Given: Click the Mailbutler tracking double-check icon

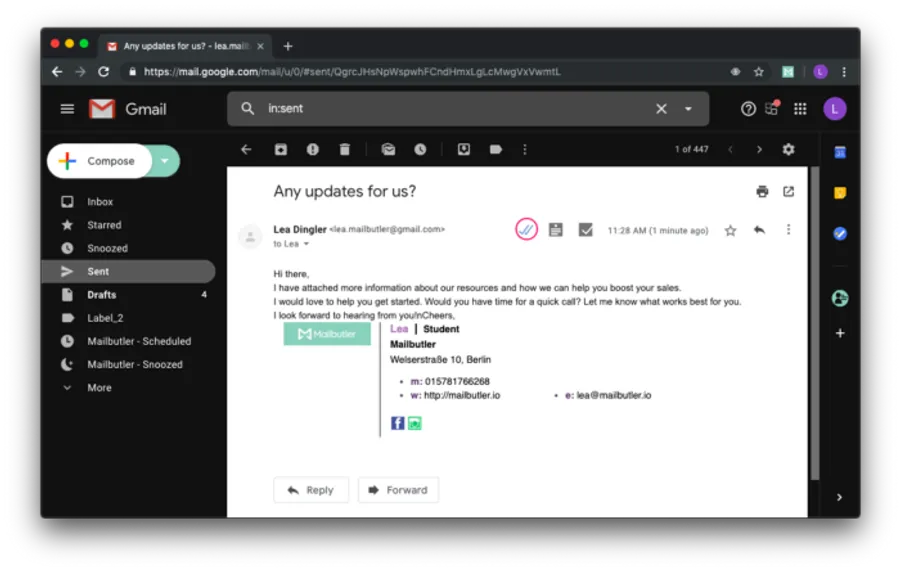Looking at the screenshot, I should (527, 229).
